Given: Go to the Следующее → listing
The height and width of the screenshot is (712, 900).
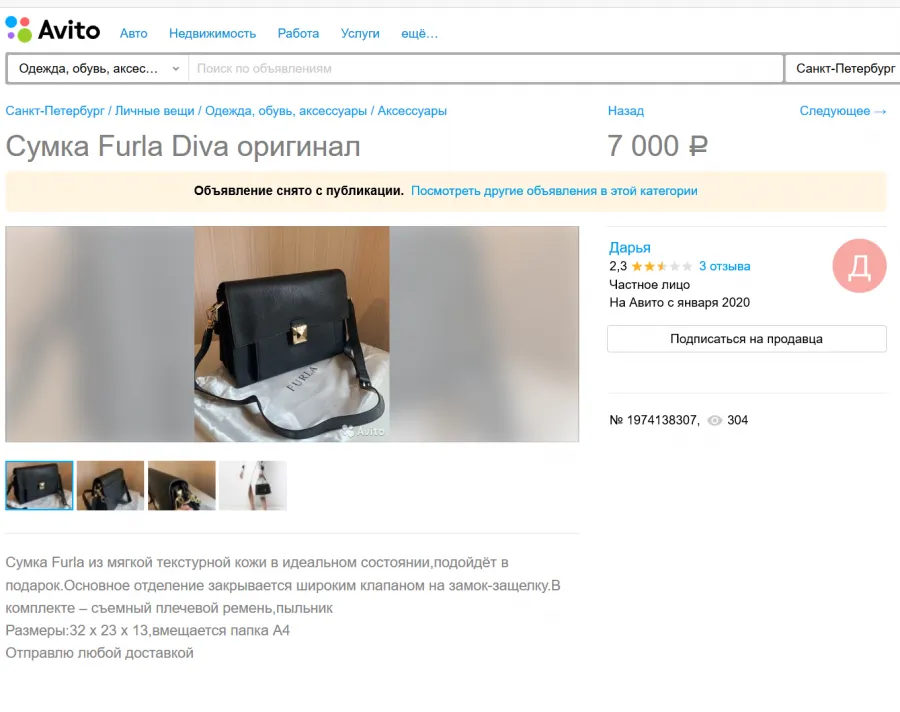Looking at the screenshot, I should pos(843,111).
